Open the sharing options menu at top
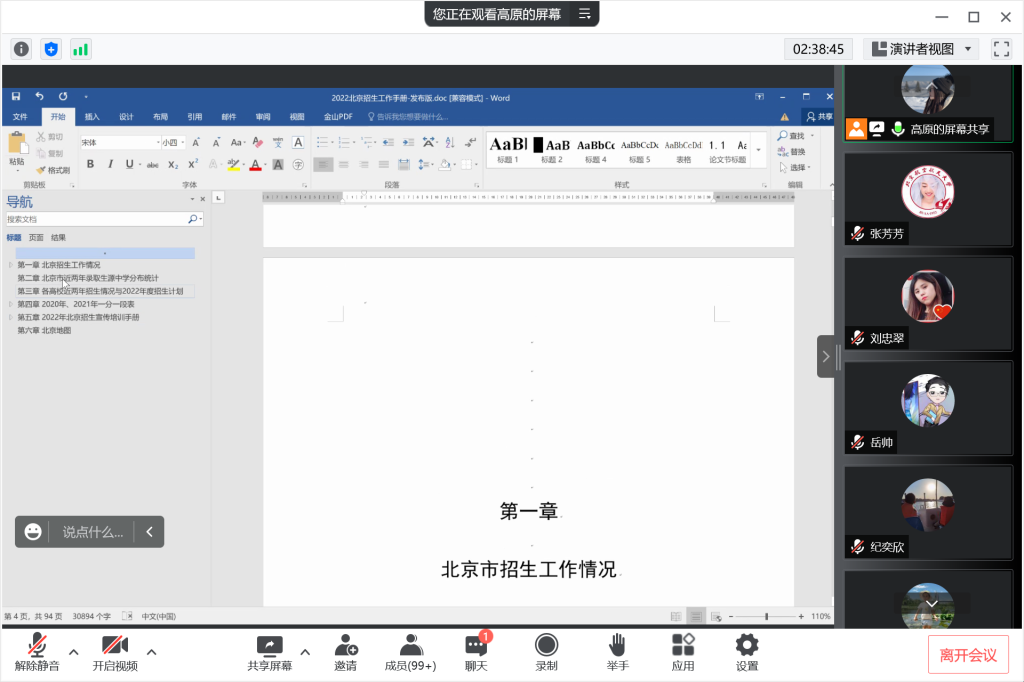This screenshot has height=682, width=1024. pos(585,14)
